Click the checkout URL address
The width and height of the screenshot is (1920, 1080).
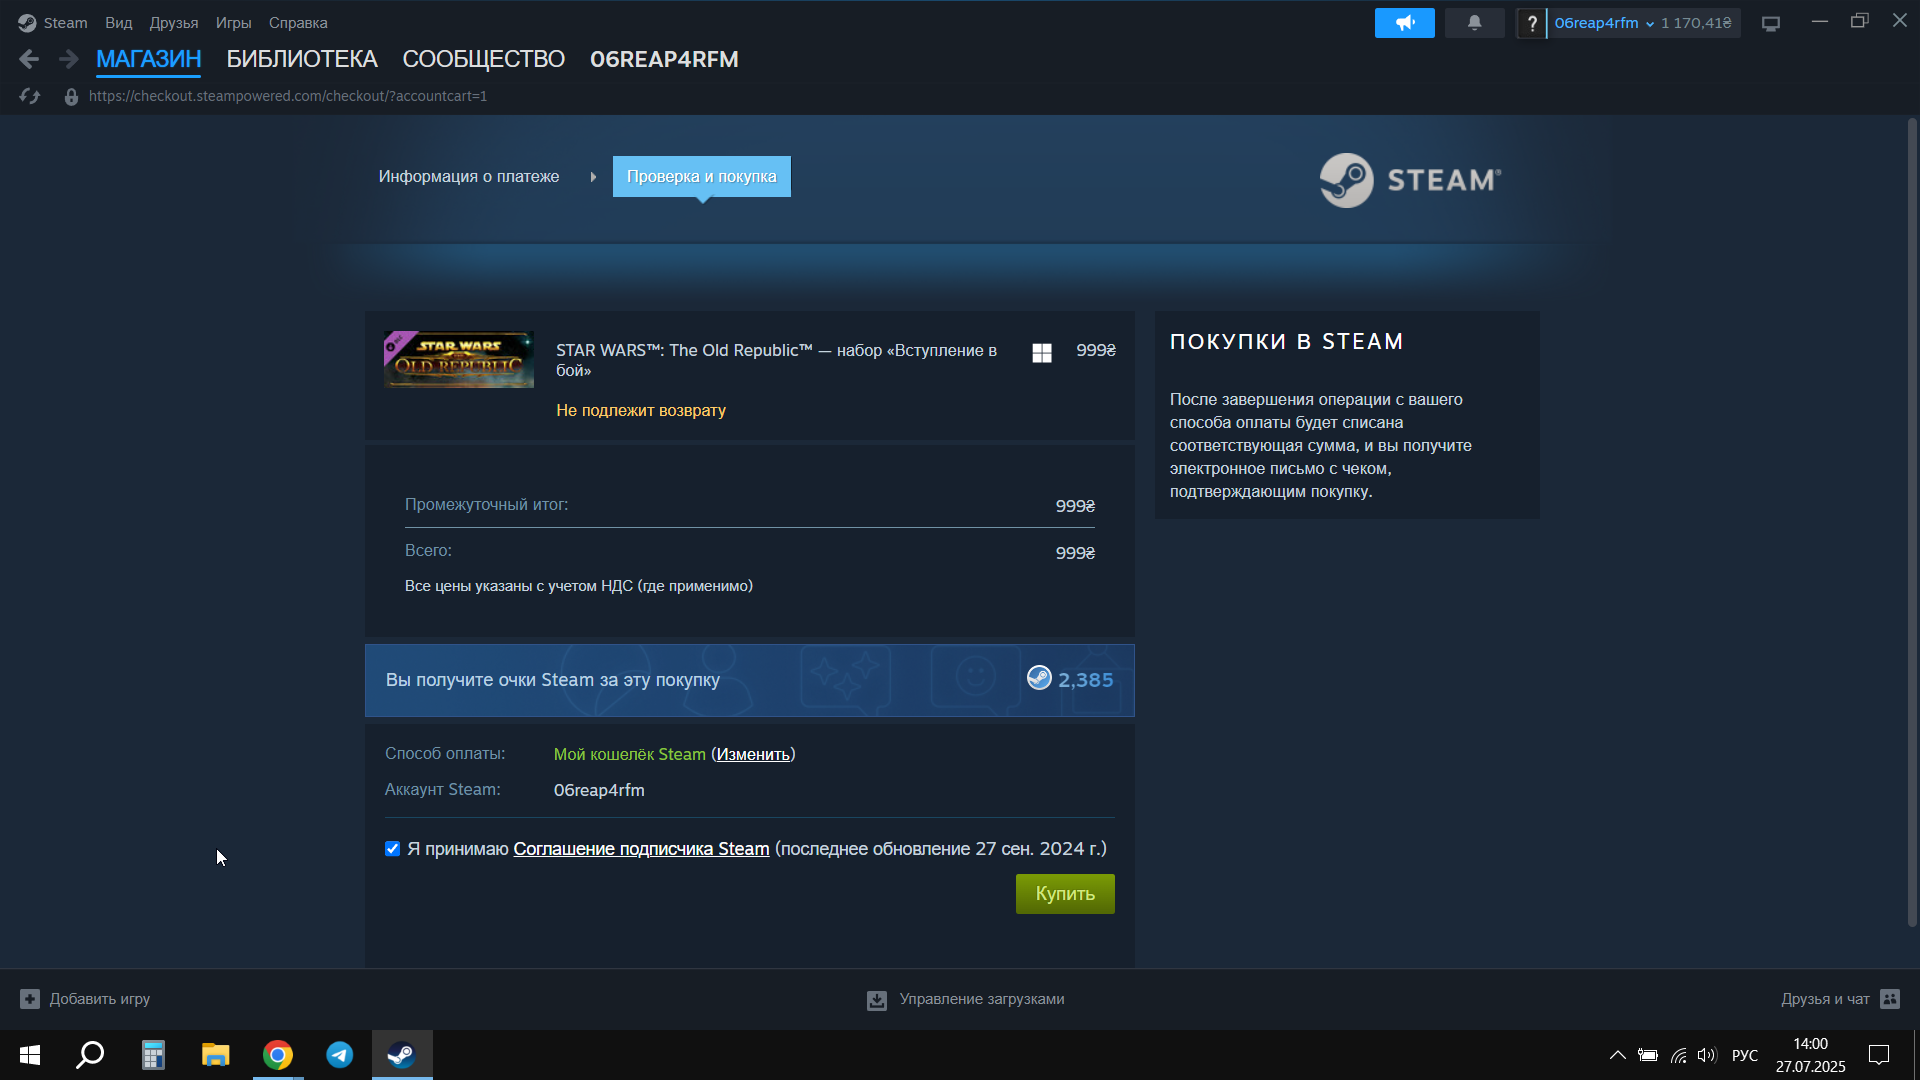(288, 96)
